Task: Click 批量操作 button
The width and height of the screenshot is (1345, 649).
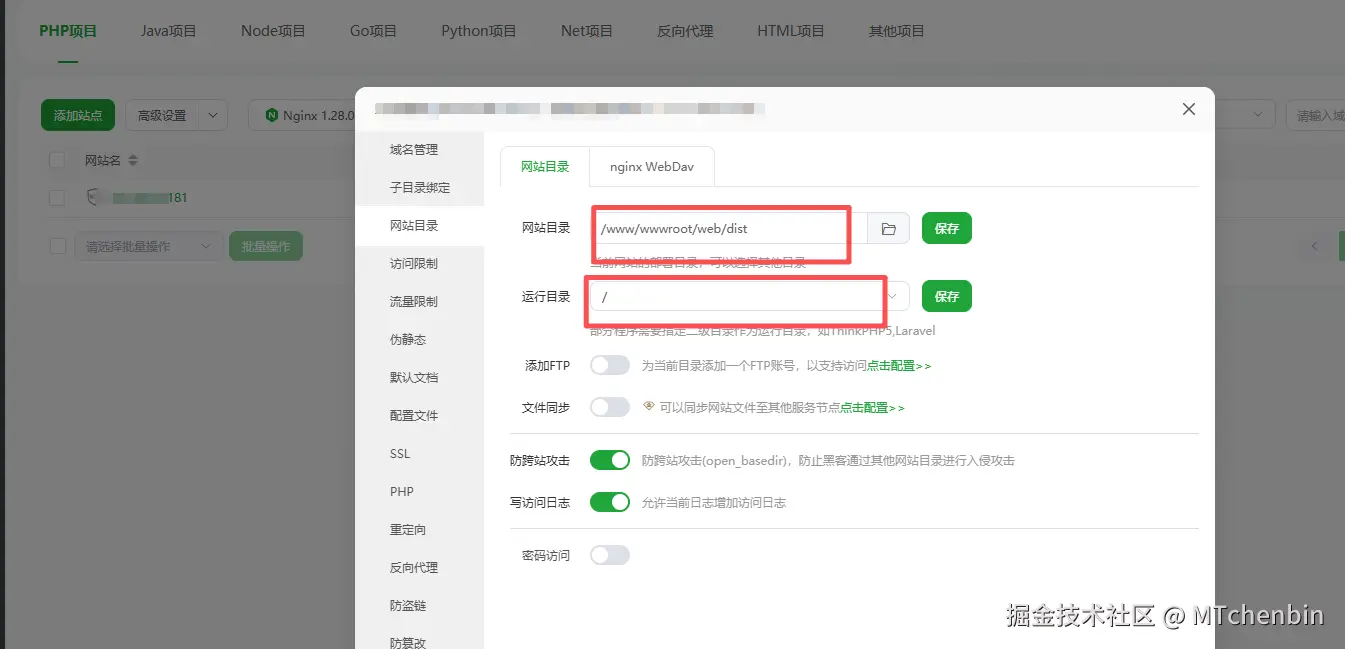Action: click(265, 246)
